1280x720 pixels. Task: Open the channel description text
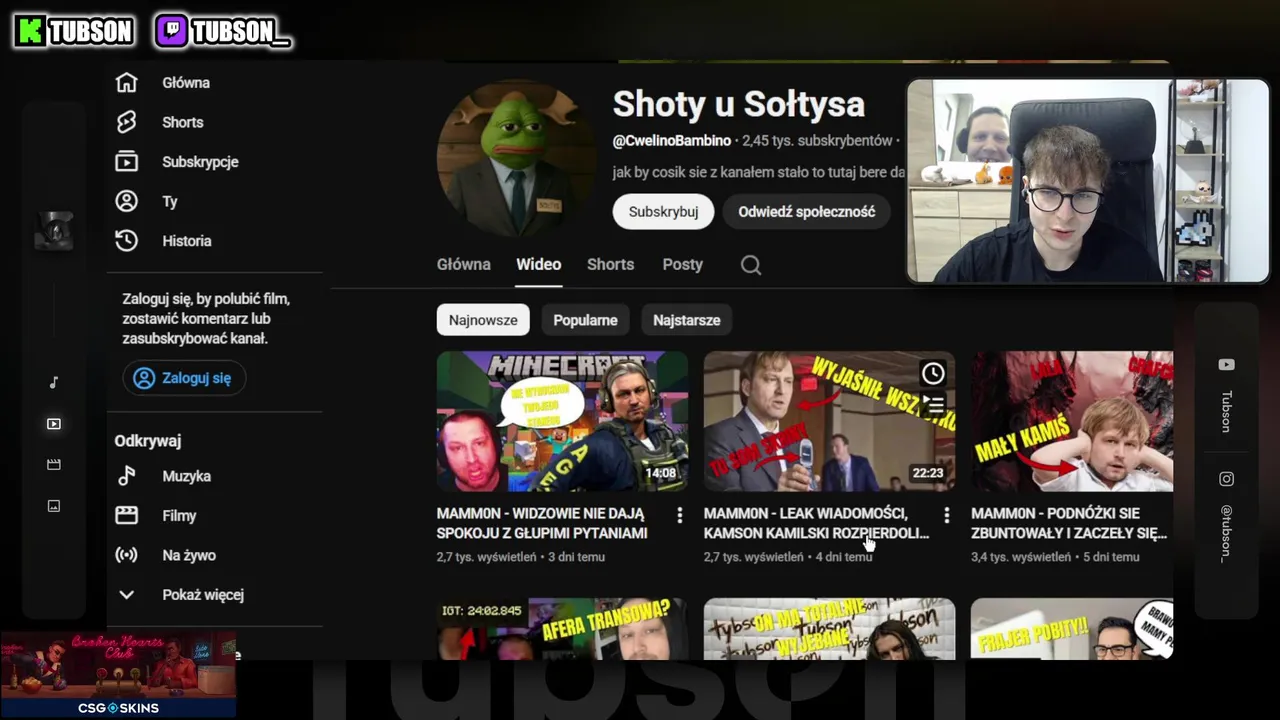(x=759, y=173)
